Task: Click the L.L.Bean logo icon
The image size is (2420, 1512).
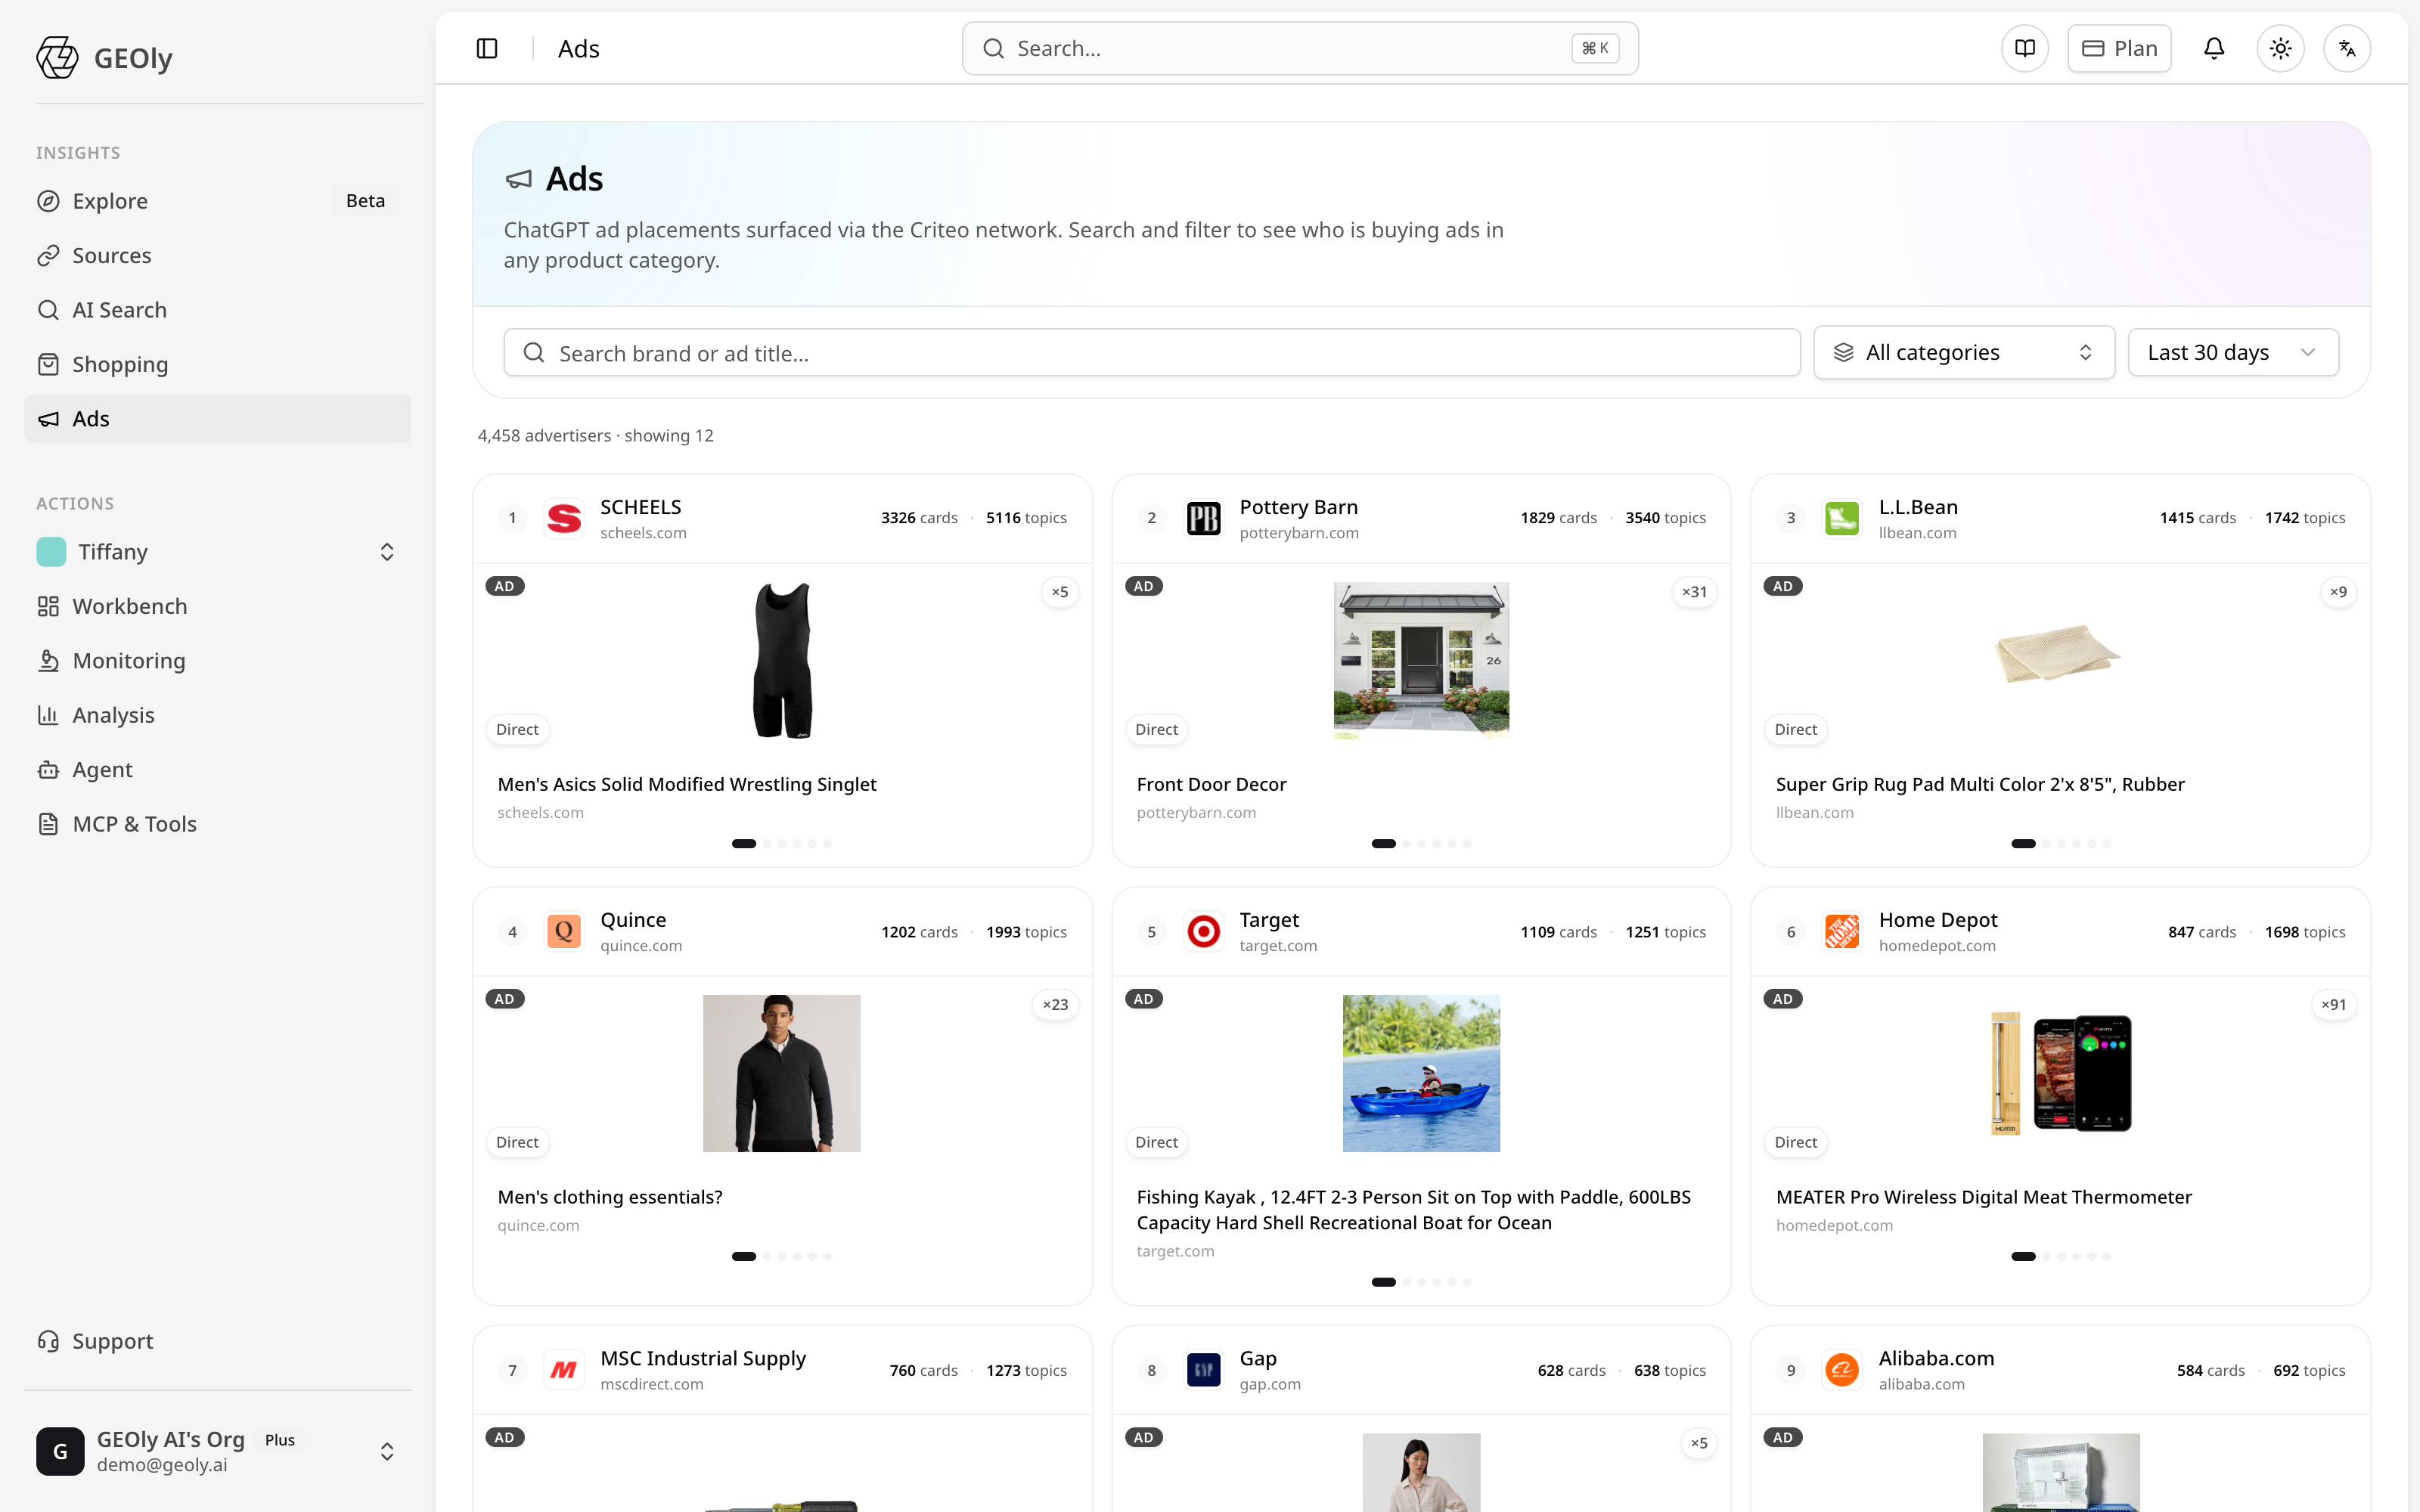Action: click(x=1842, y=518)
